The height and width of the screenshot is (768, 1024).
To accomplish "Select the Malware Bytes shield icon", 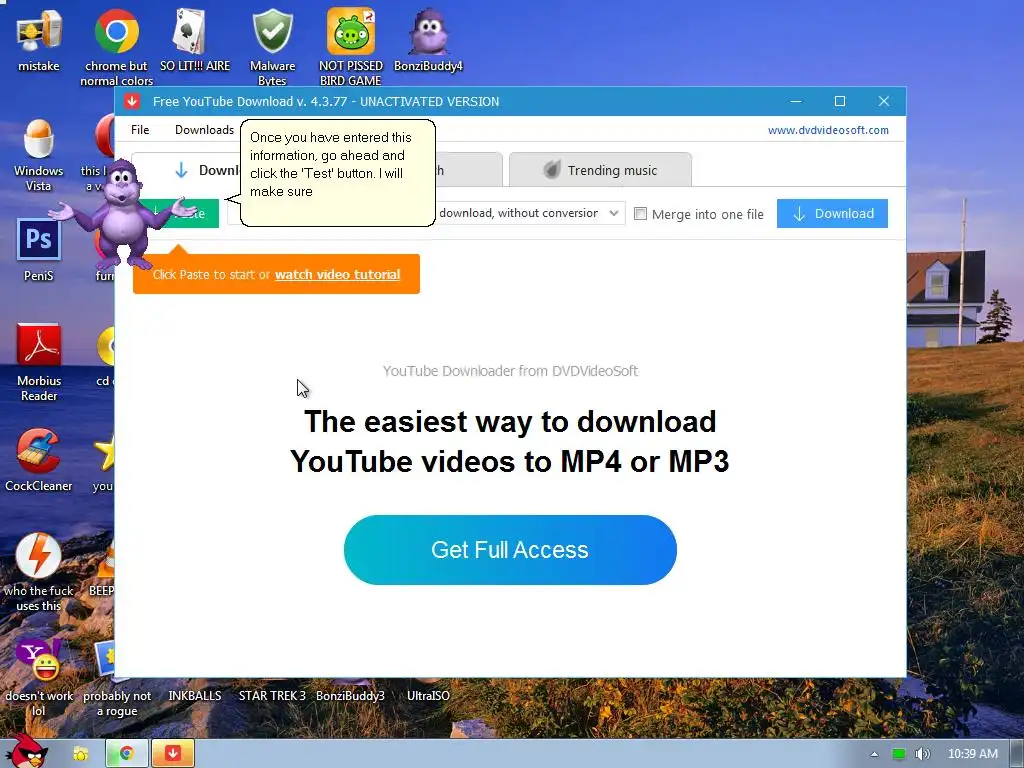I will [272, 46].
